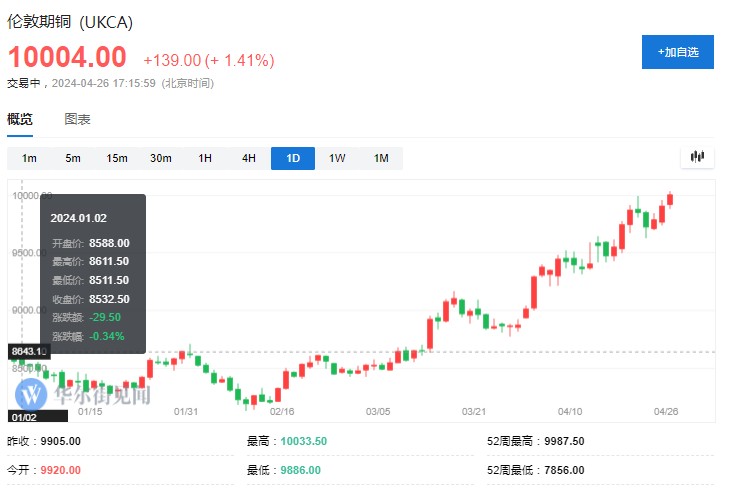This screenshot has height=493, width=729.
Task: Select the 15m timeframe
Action: 117,158
